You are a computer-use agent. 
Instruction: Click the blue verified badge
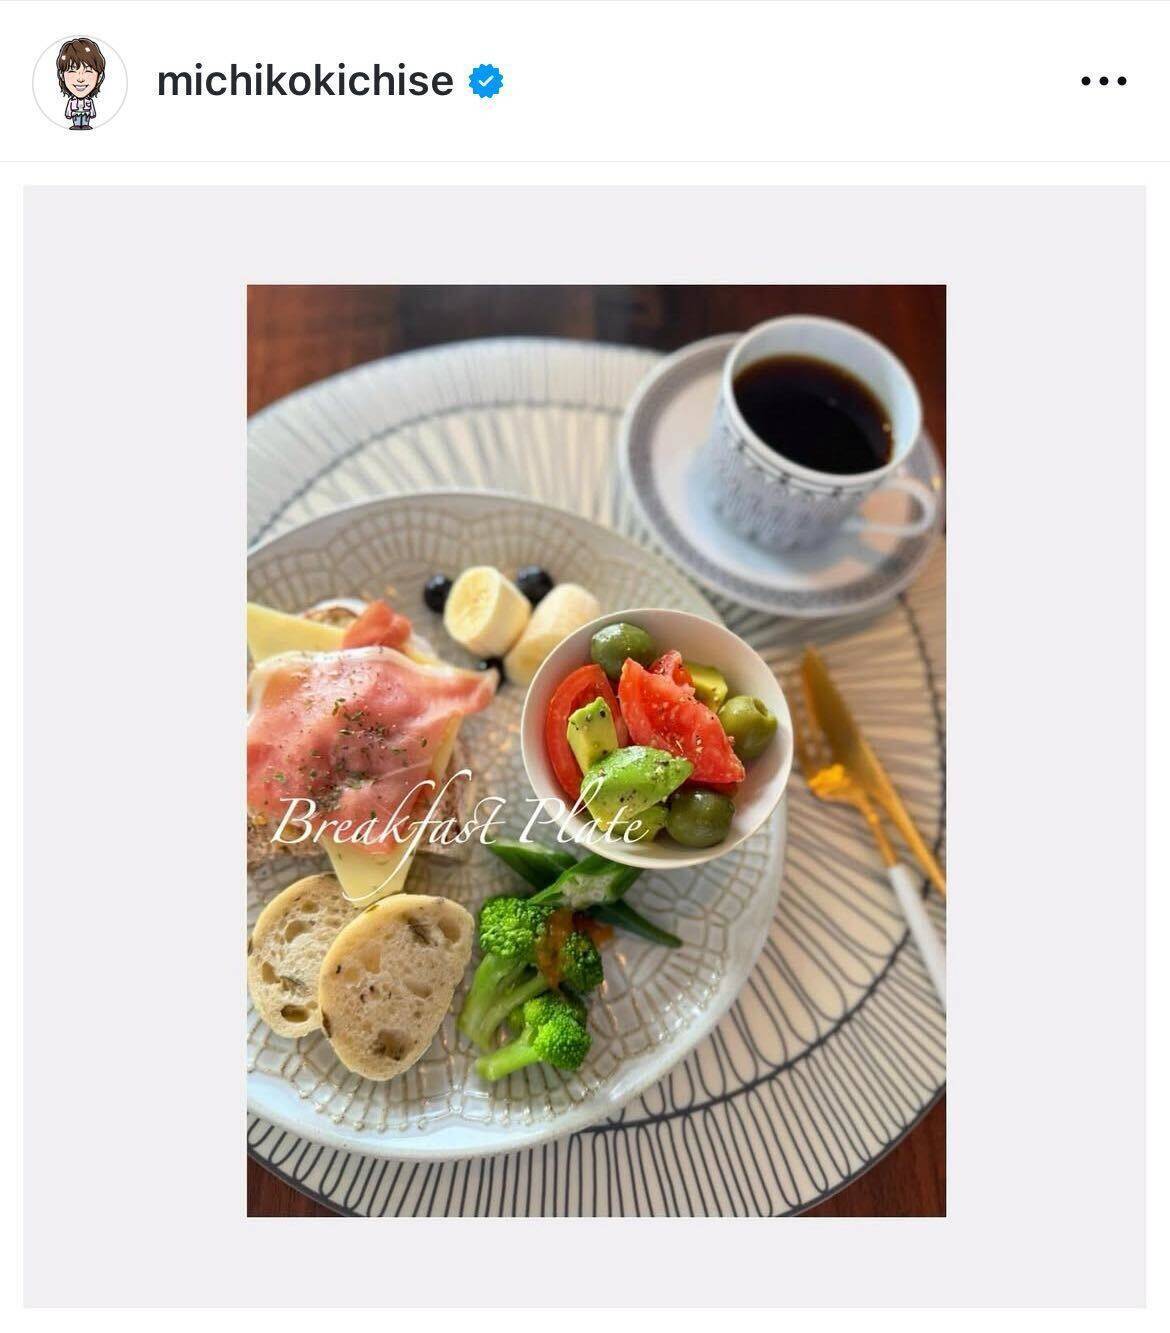point(486,82)
